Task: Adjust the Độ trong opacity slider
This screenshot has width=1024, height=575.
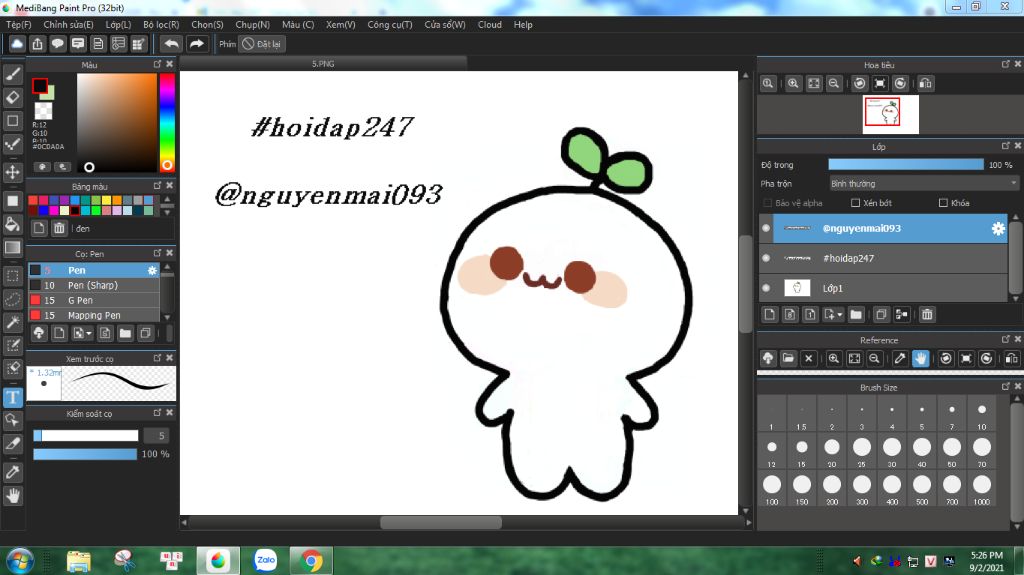Action: click(x=906, y=165)
